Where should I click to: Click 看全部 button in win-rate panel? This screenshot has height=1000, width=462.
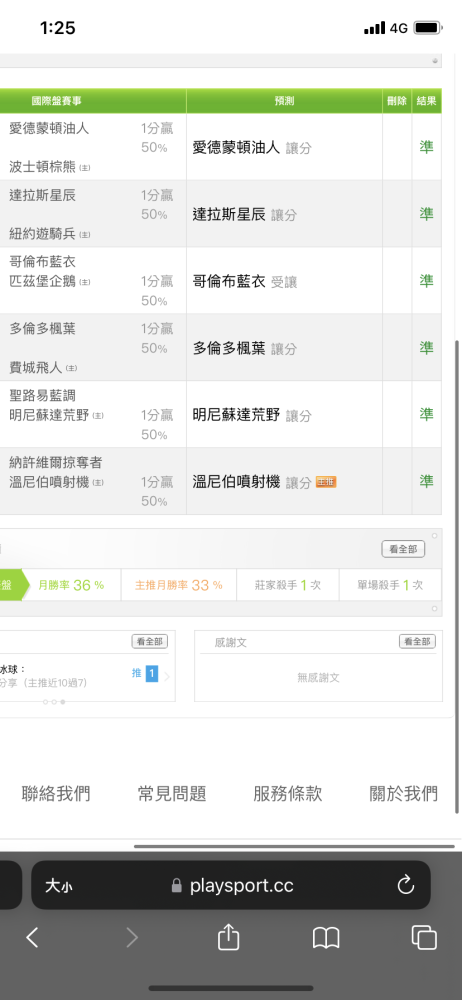[x=403, y=549]
